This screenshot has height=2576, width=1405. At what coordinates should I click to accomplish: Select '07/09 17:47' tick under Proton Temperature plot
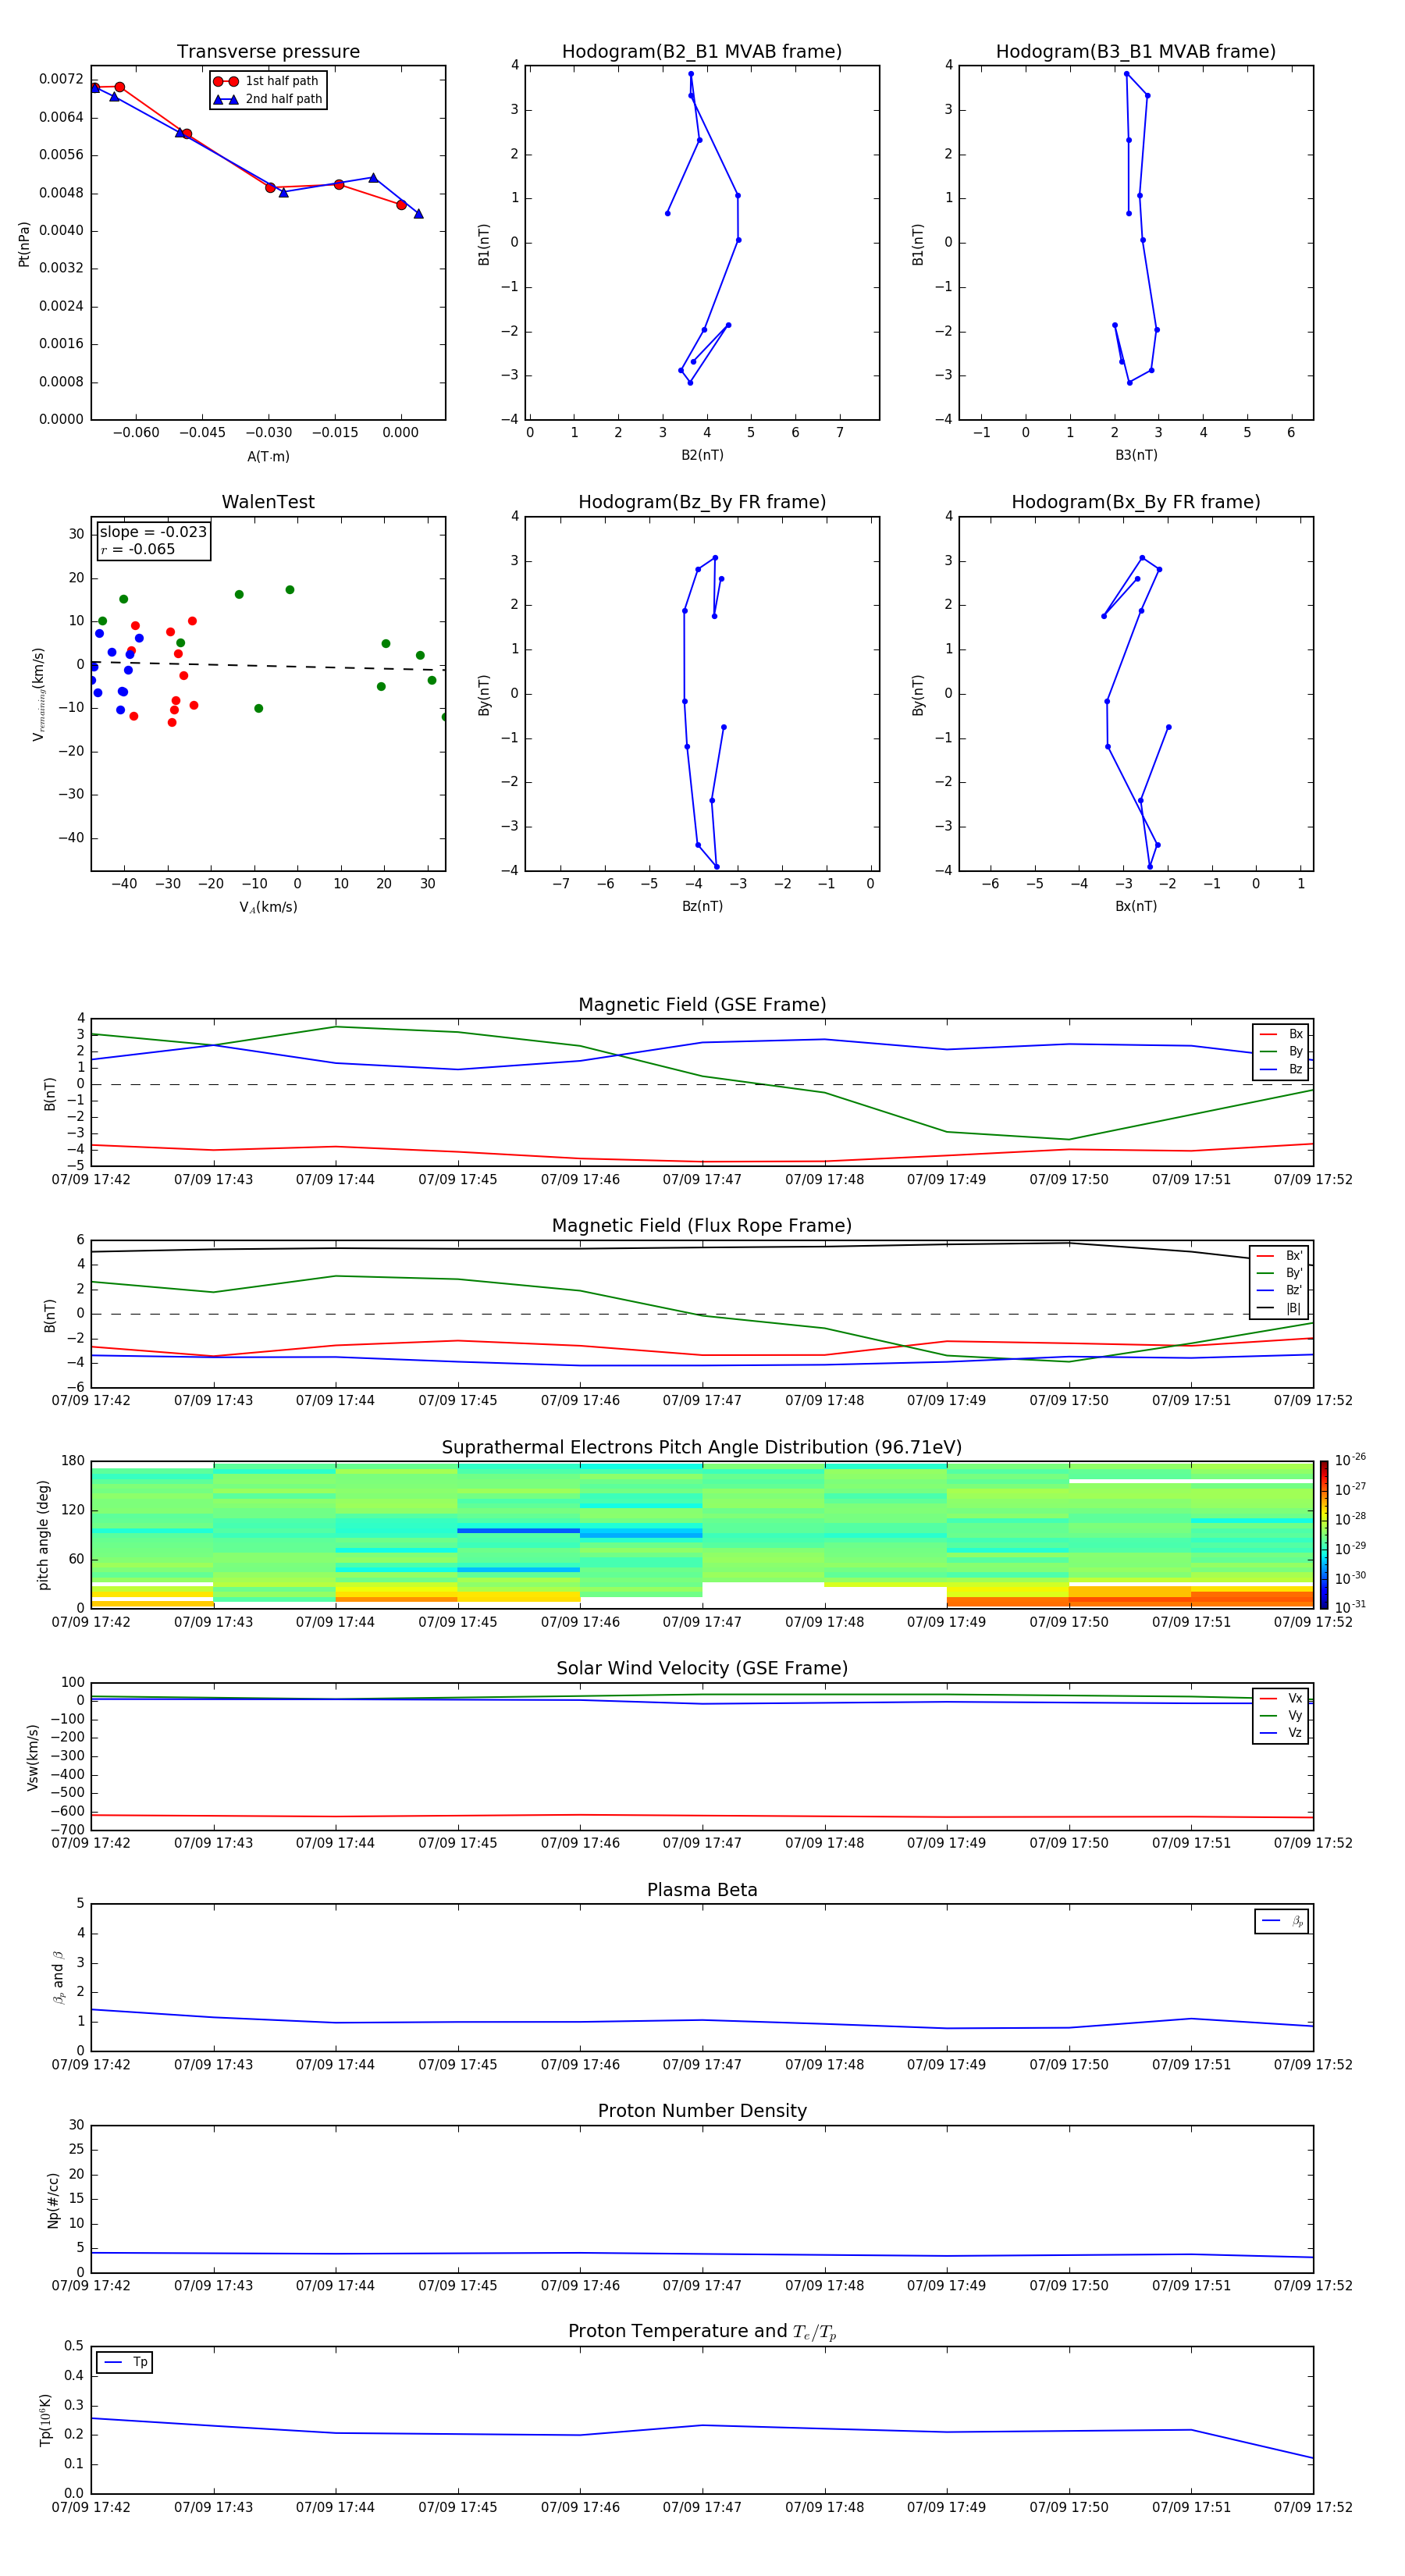[702, 2507]
